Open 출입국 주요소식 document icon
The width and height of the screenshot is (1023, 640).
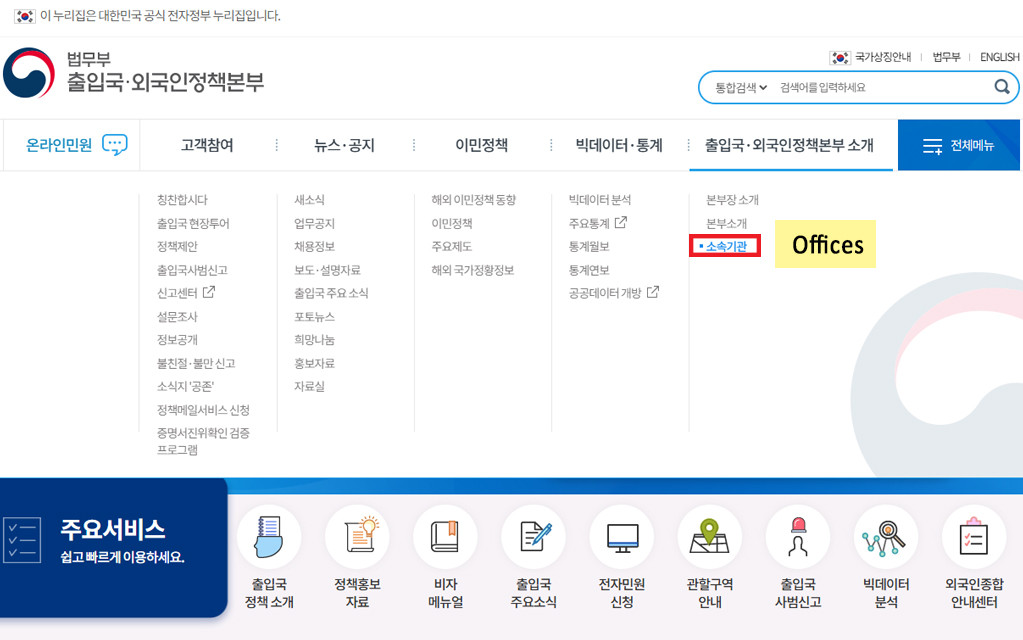pos(534,537)
